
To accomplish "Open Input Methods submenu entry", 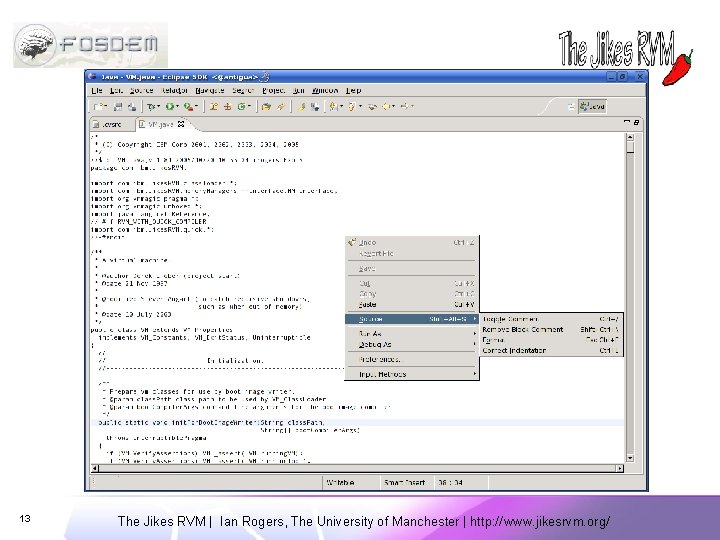I will pos(411,374).
